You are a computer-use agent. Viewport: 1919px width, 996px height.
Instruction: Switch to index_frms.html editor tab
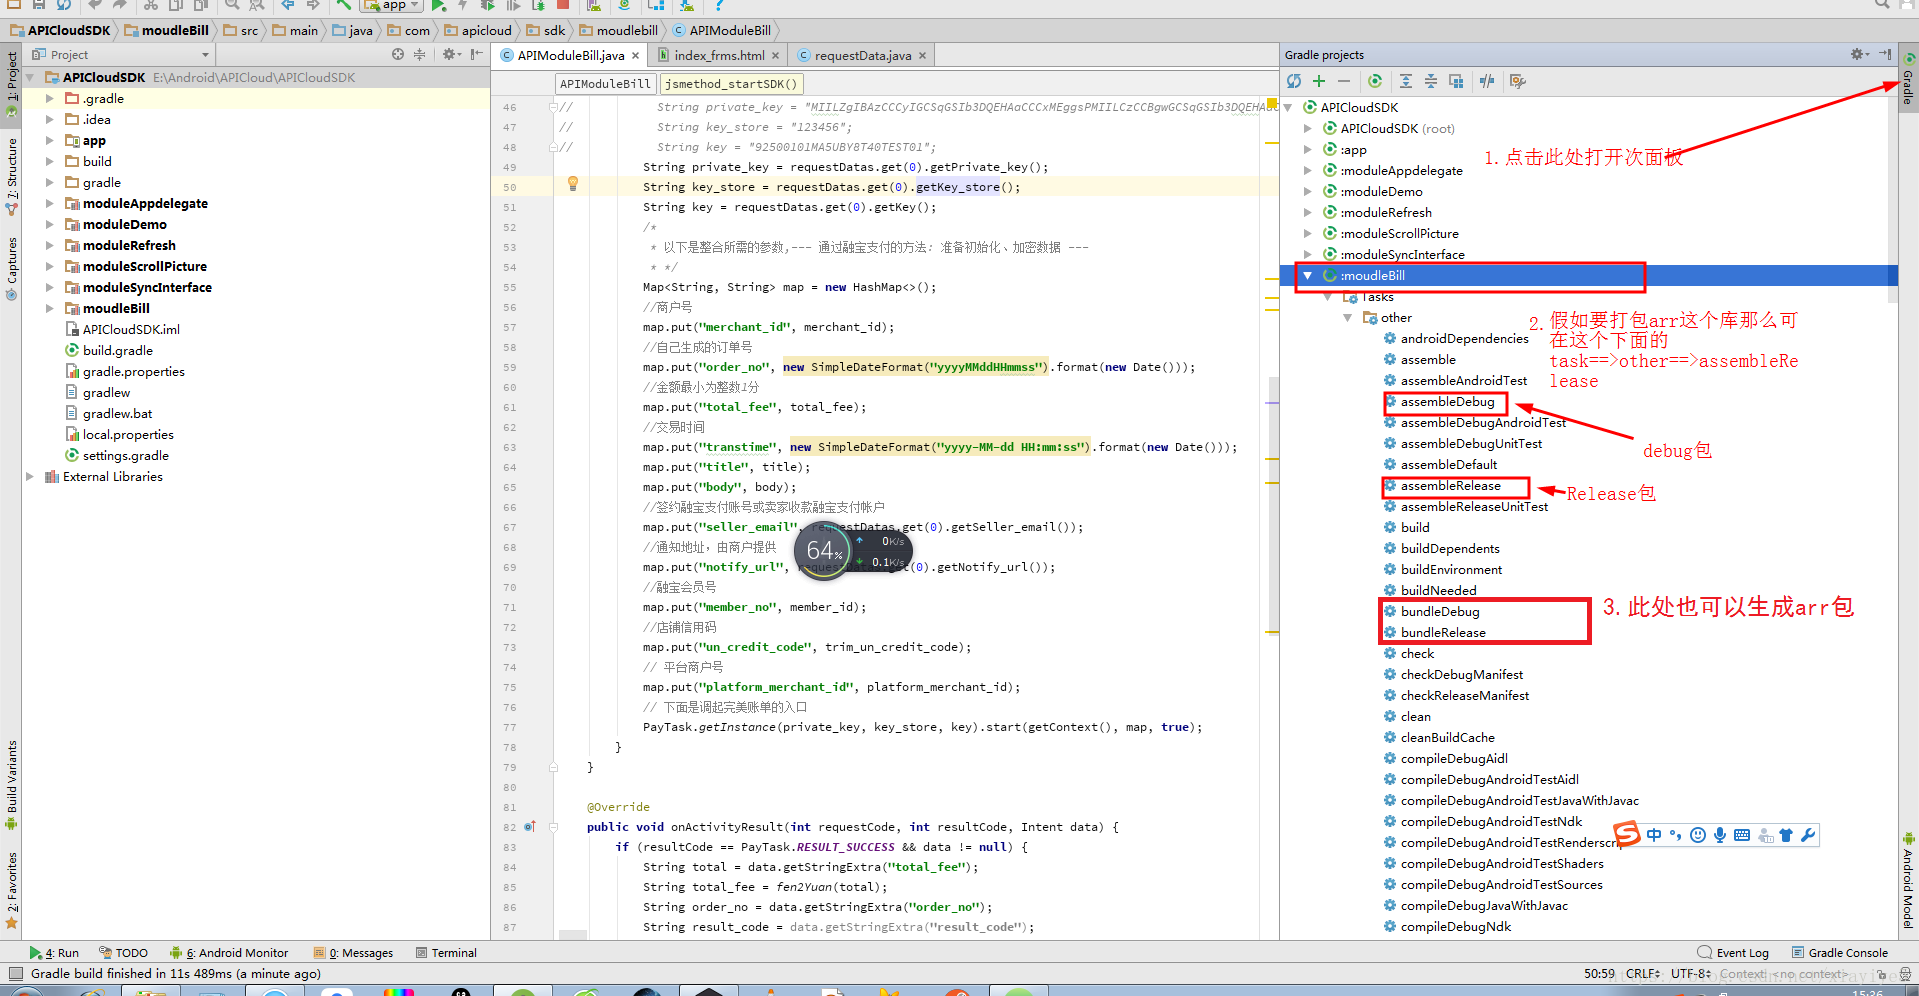click(719, 56)
